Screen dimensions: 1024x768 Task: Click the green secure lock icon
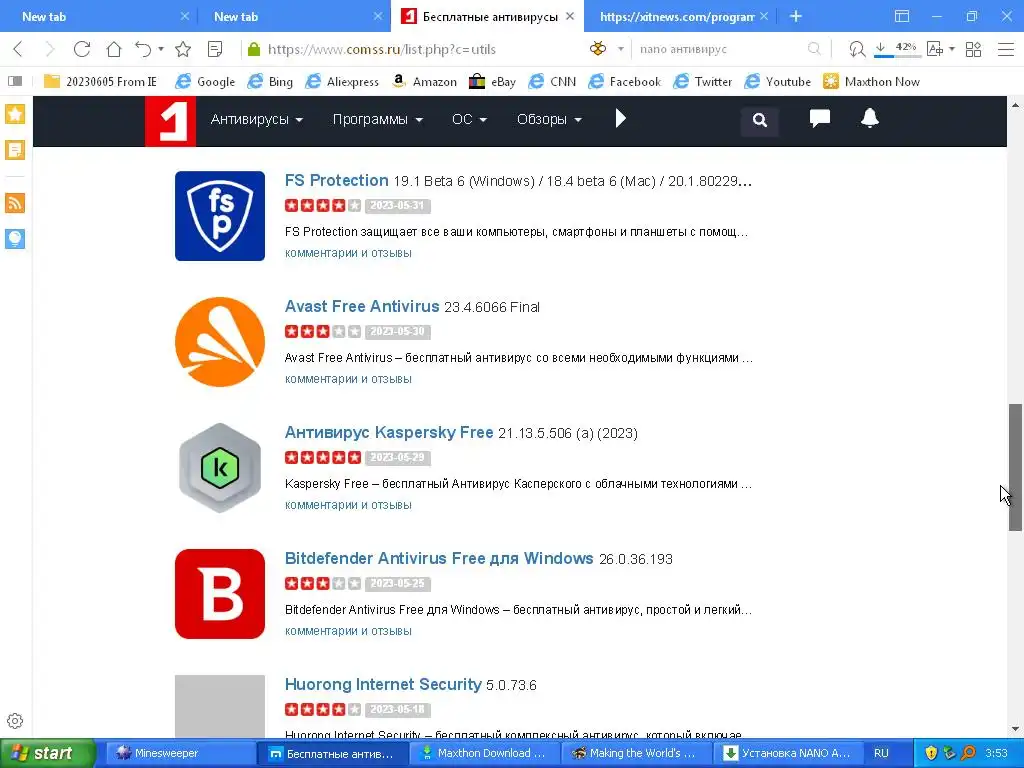(x=255, y=49)
